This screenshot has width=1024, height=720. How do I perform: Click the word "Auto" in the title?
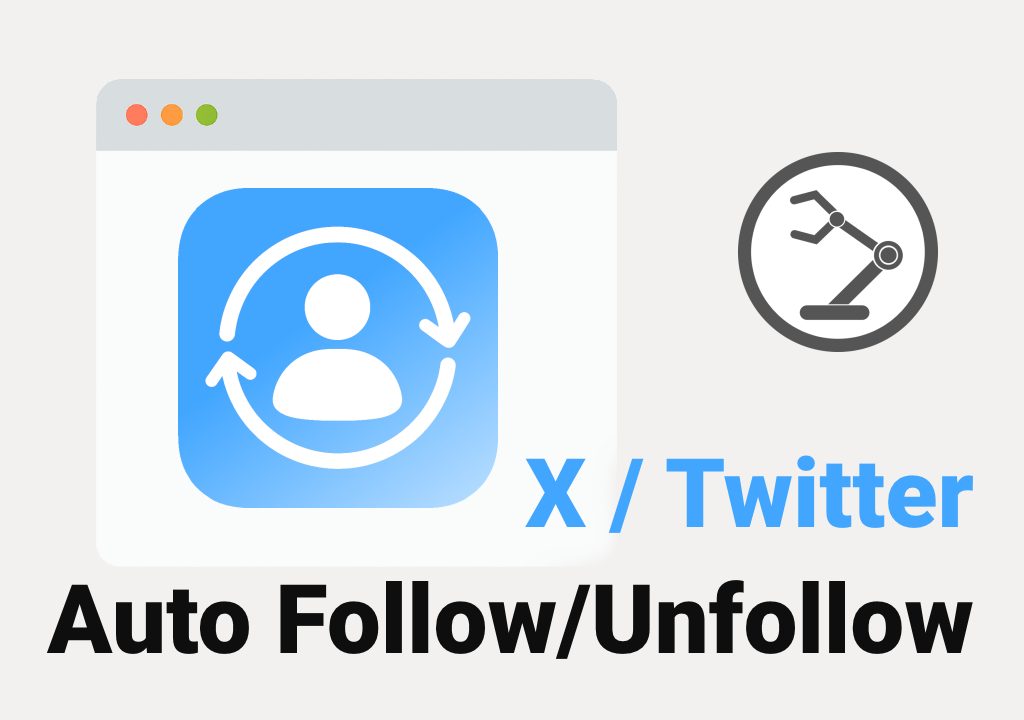(148, 618)
